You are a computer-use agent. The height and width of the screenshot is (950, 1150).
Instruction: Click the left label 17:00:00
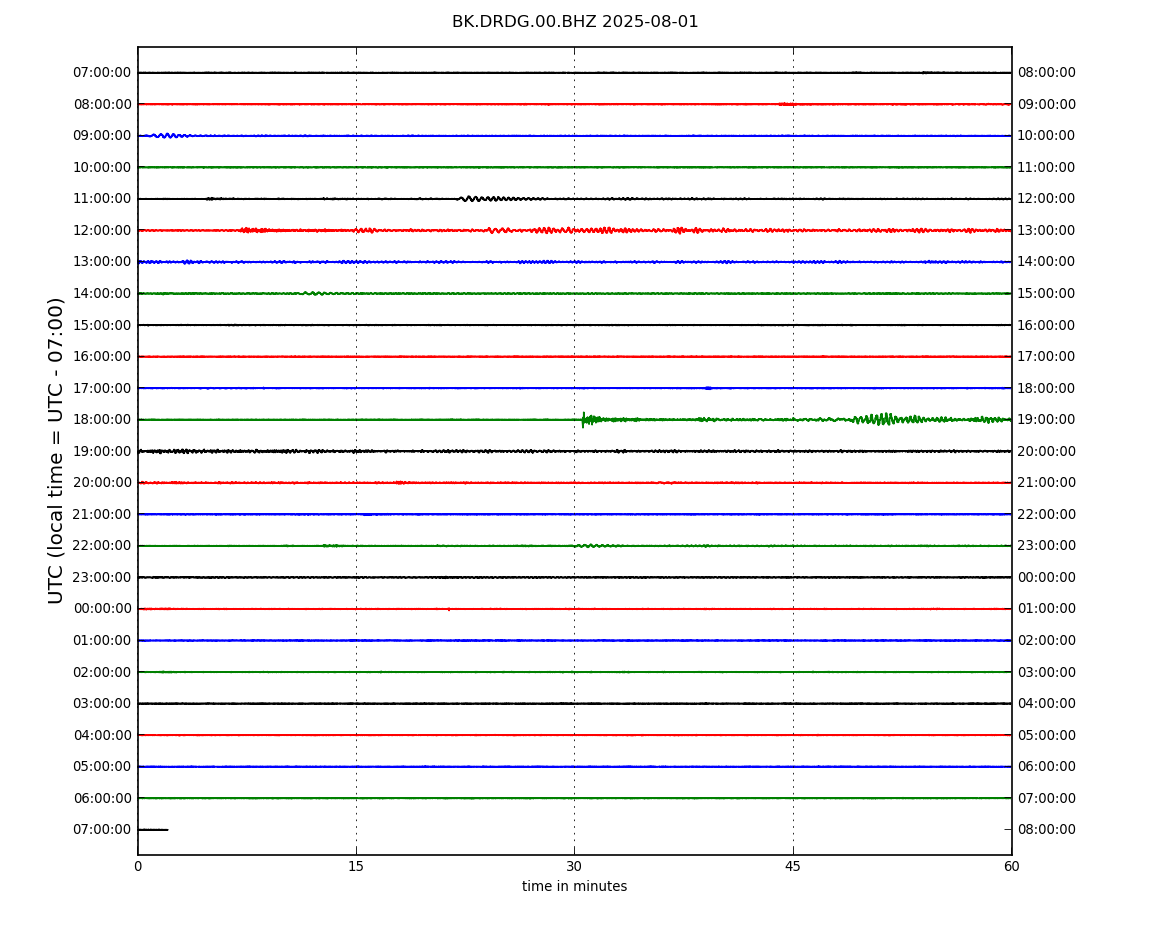click(102, 388)
